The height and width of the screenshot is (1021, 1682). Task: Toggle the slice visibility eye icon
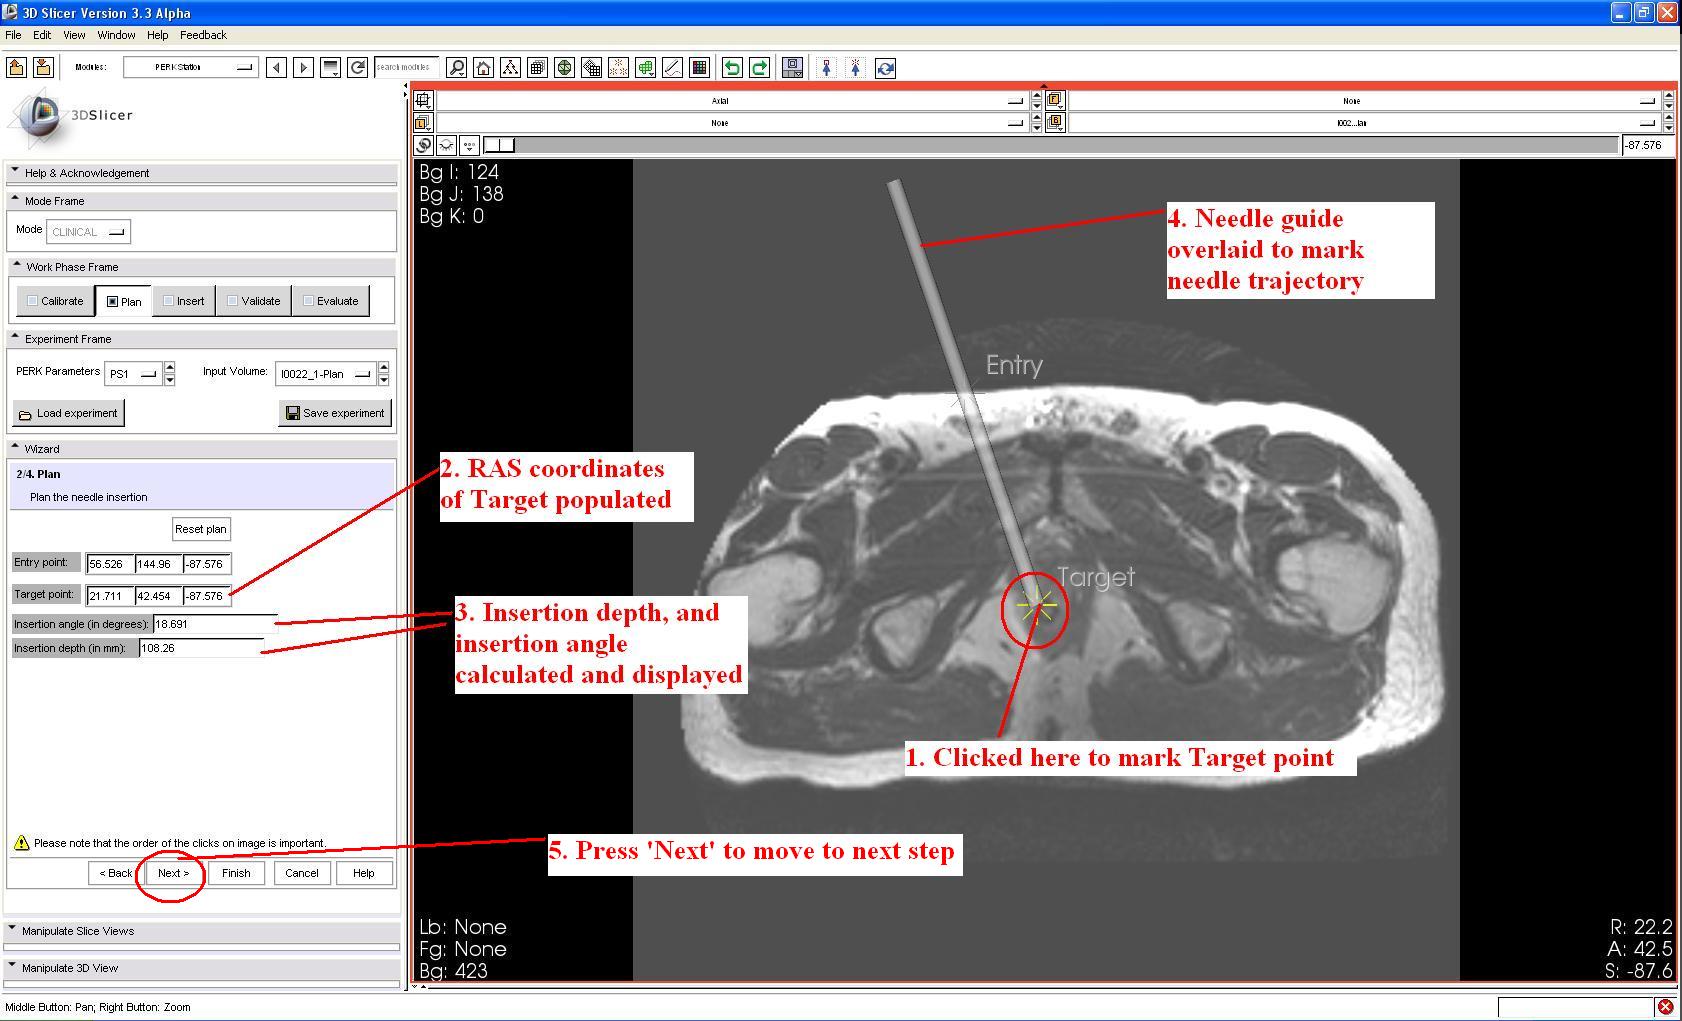447,145
